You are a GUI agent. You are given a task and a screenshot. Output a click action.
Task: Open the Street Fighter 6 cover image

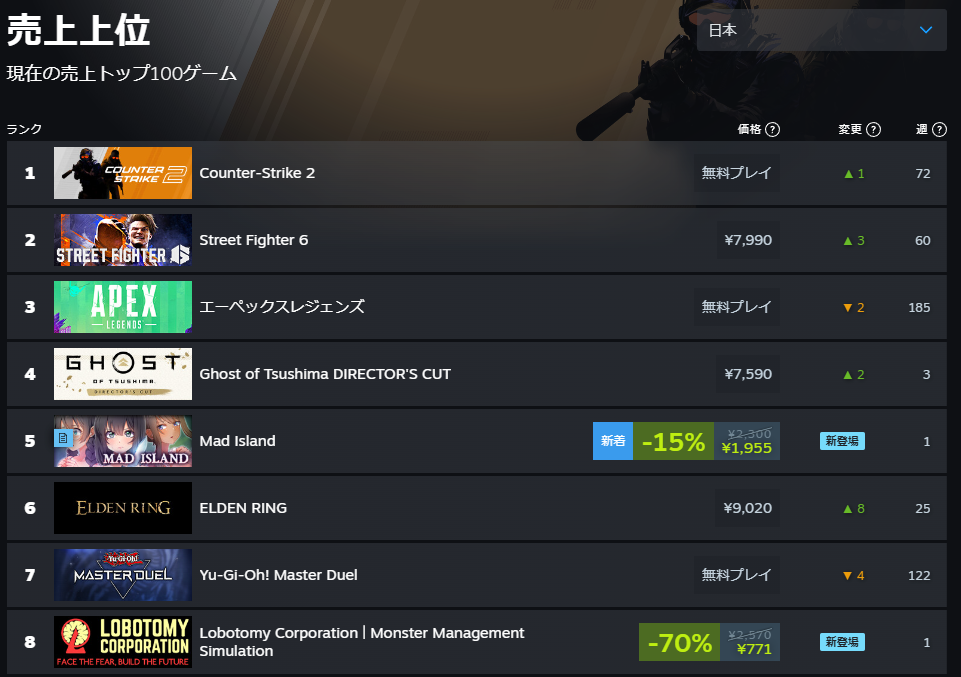(x=123, y=240)
